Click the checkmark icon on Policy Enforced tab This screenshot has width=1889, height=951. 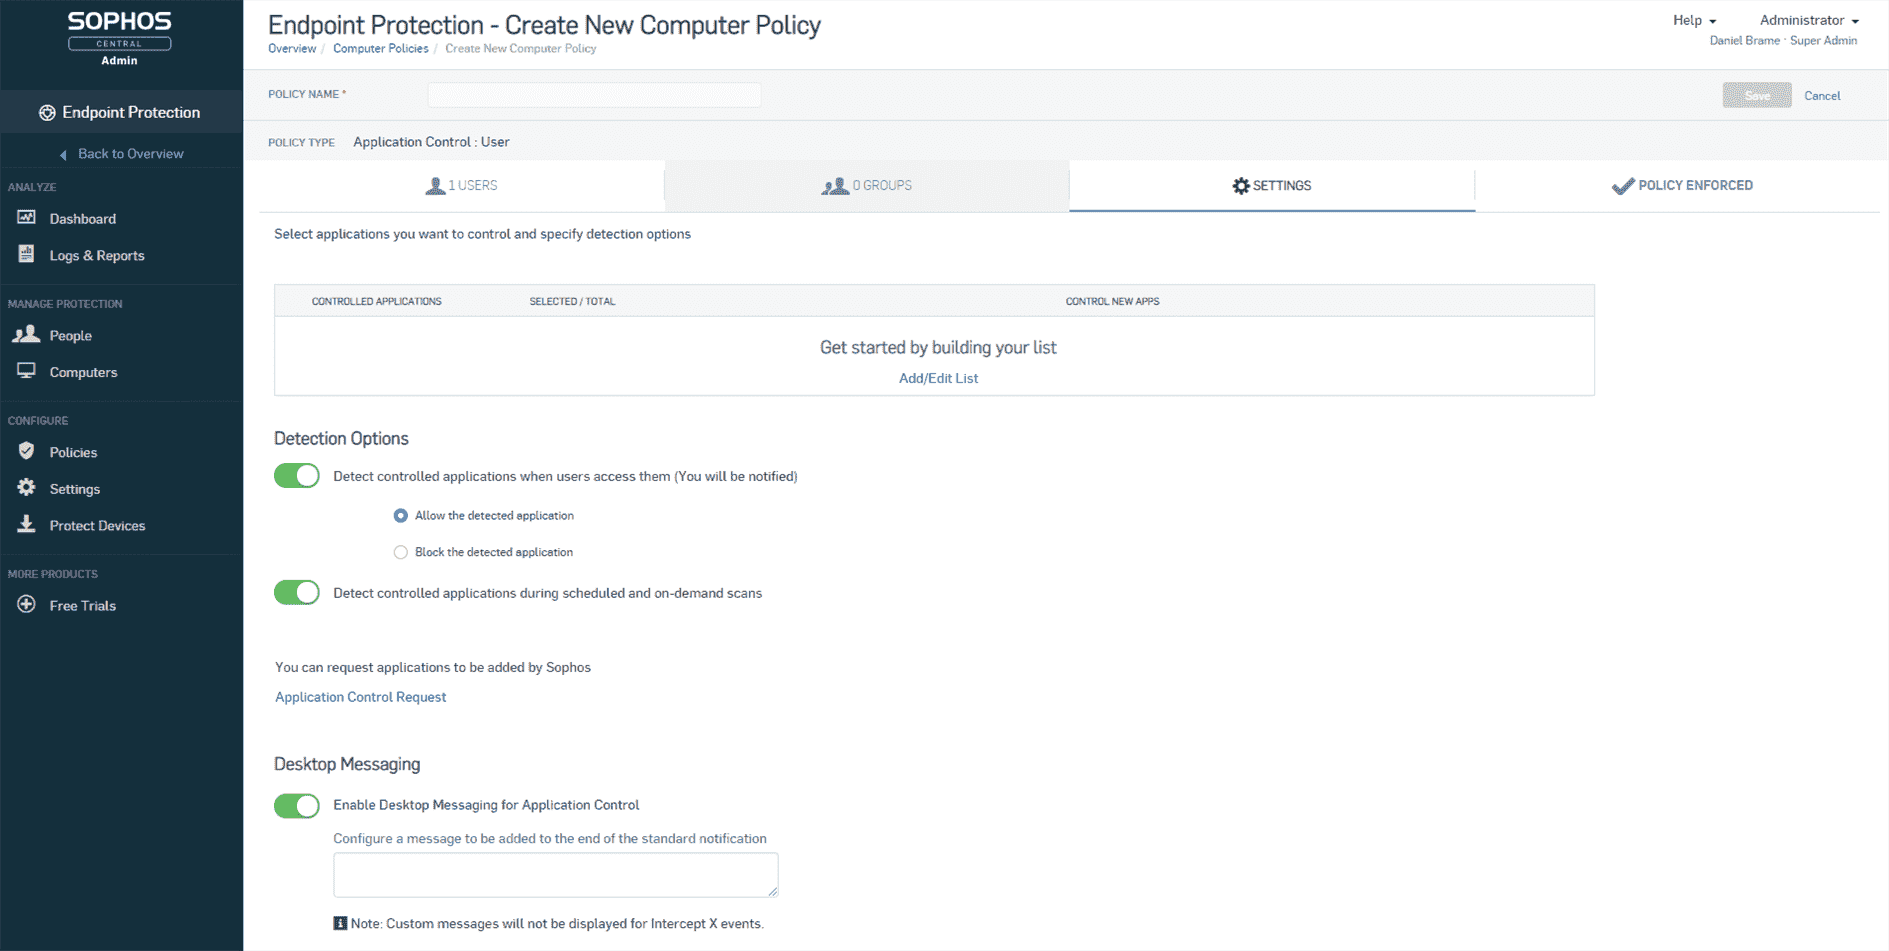(1623, 186)
